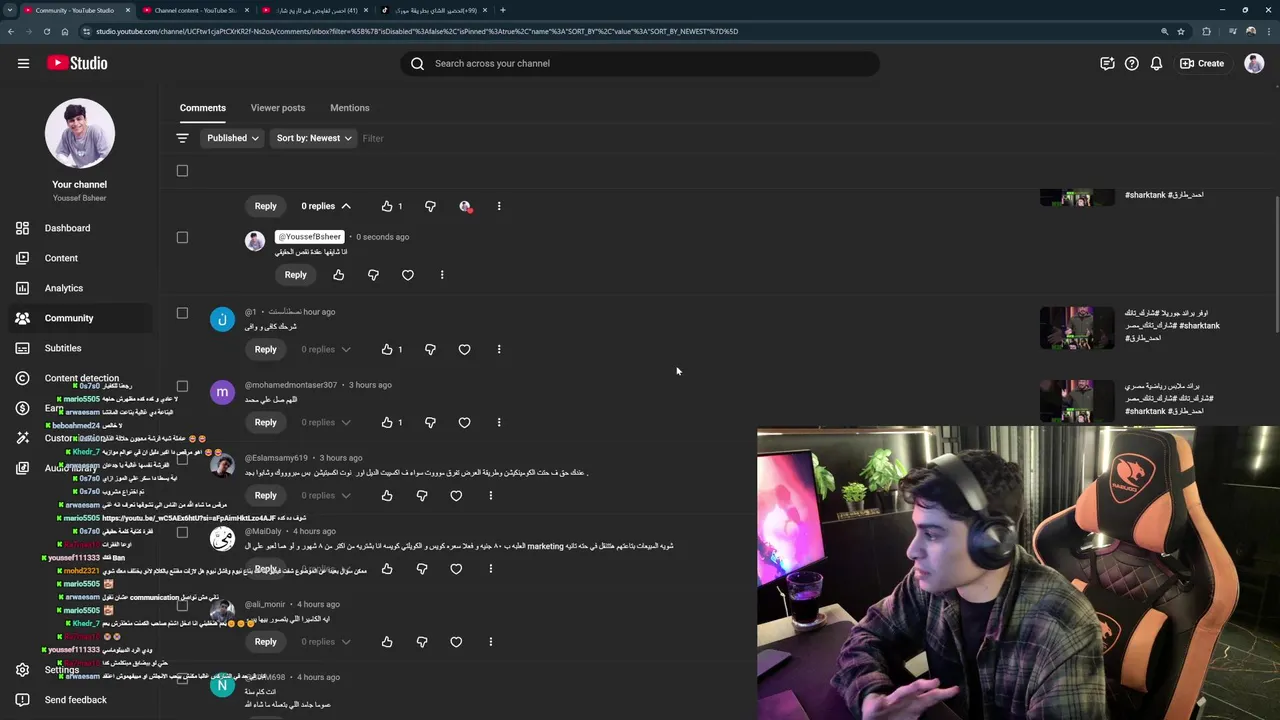
Task: Click the Content sidebar icon
Action: [22, 258]
